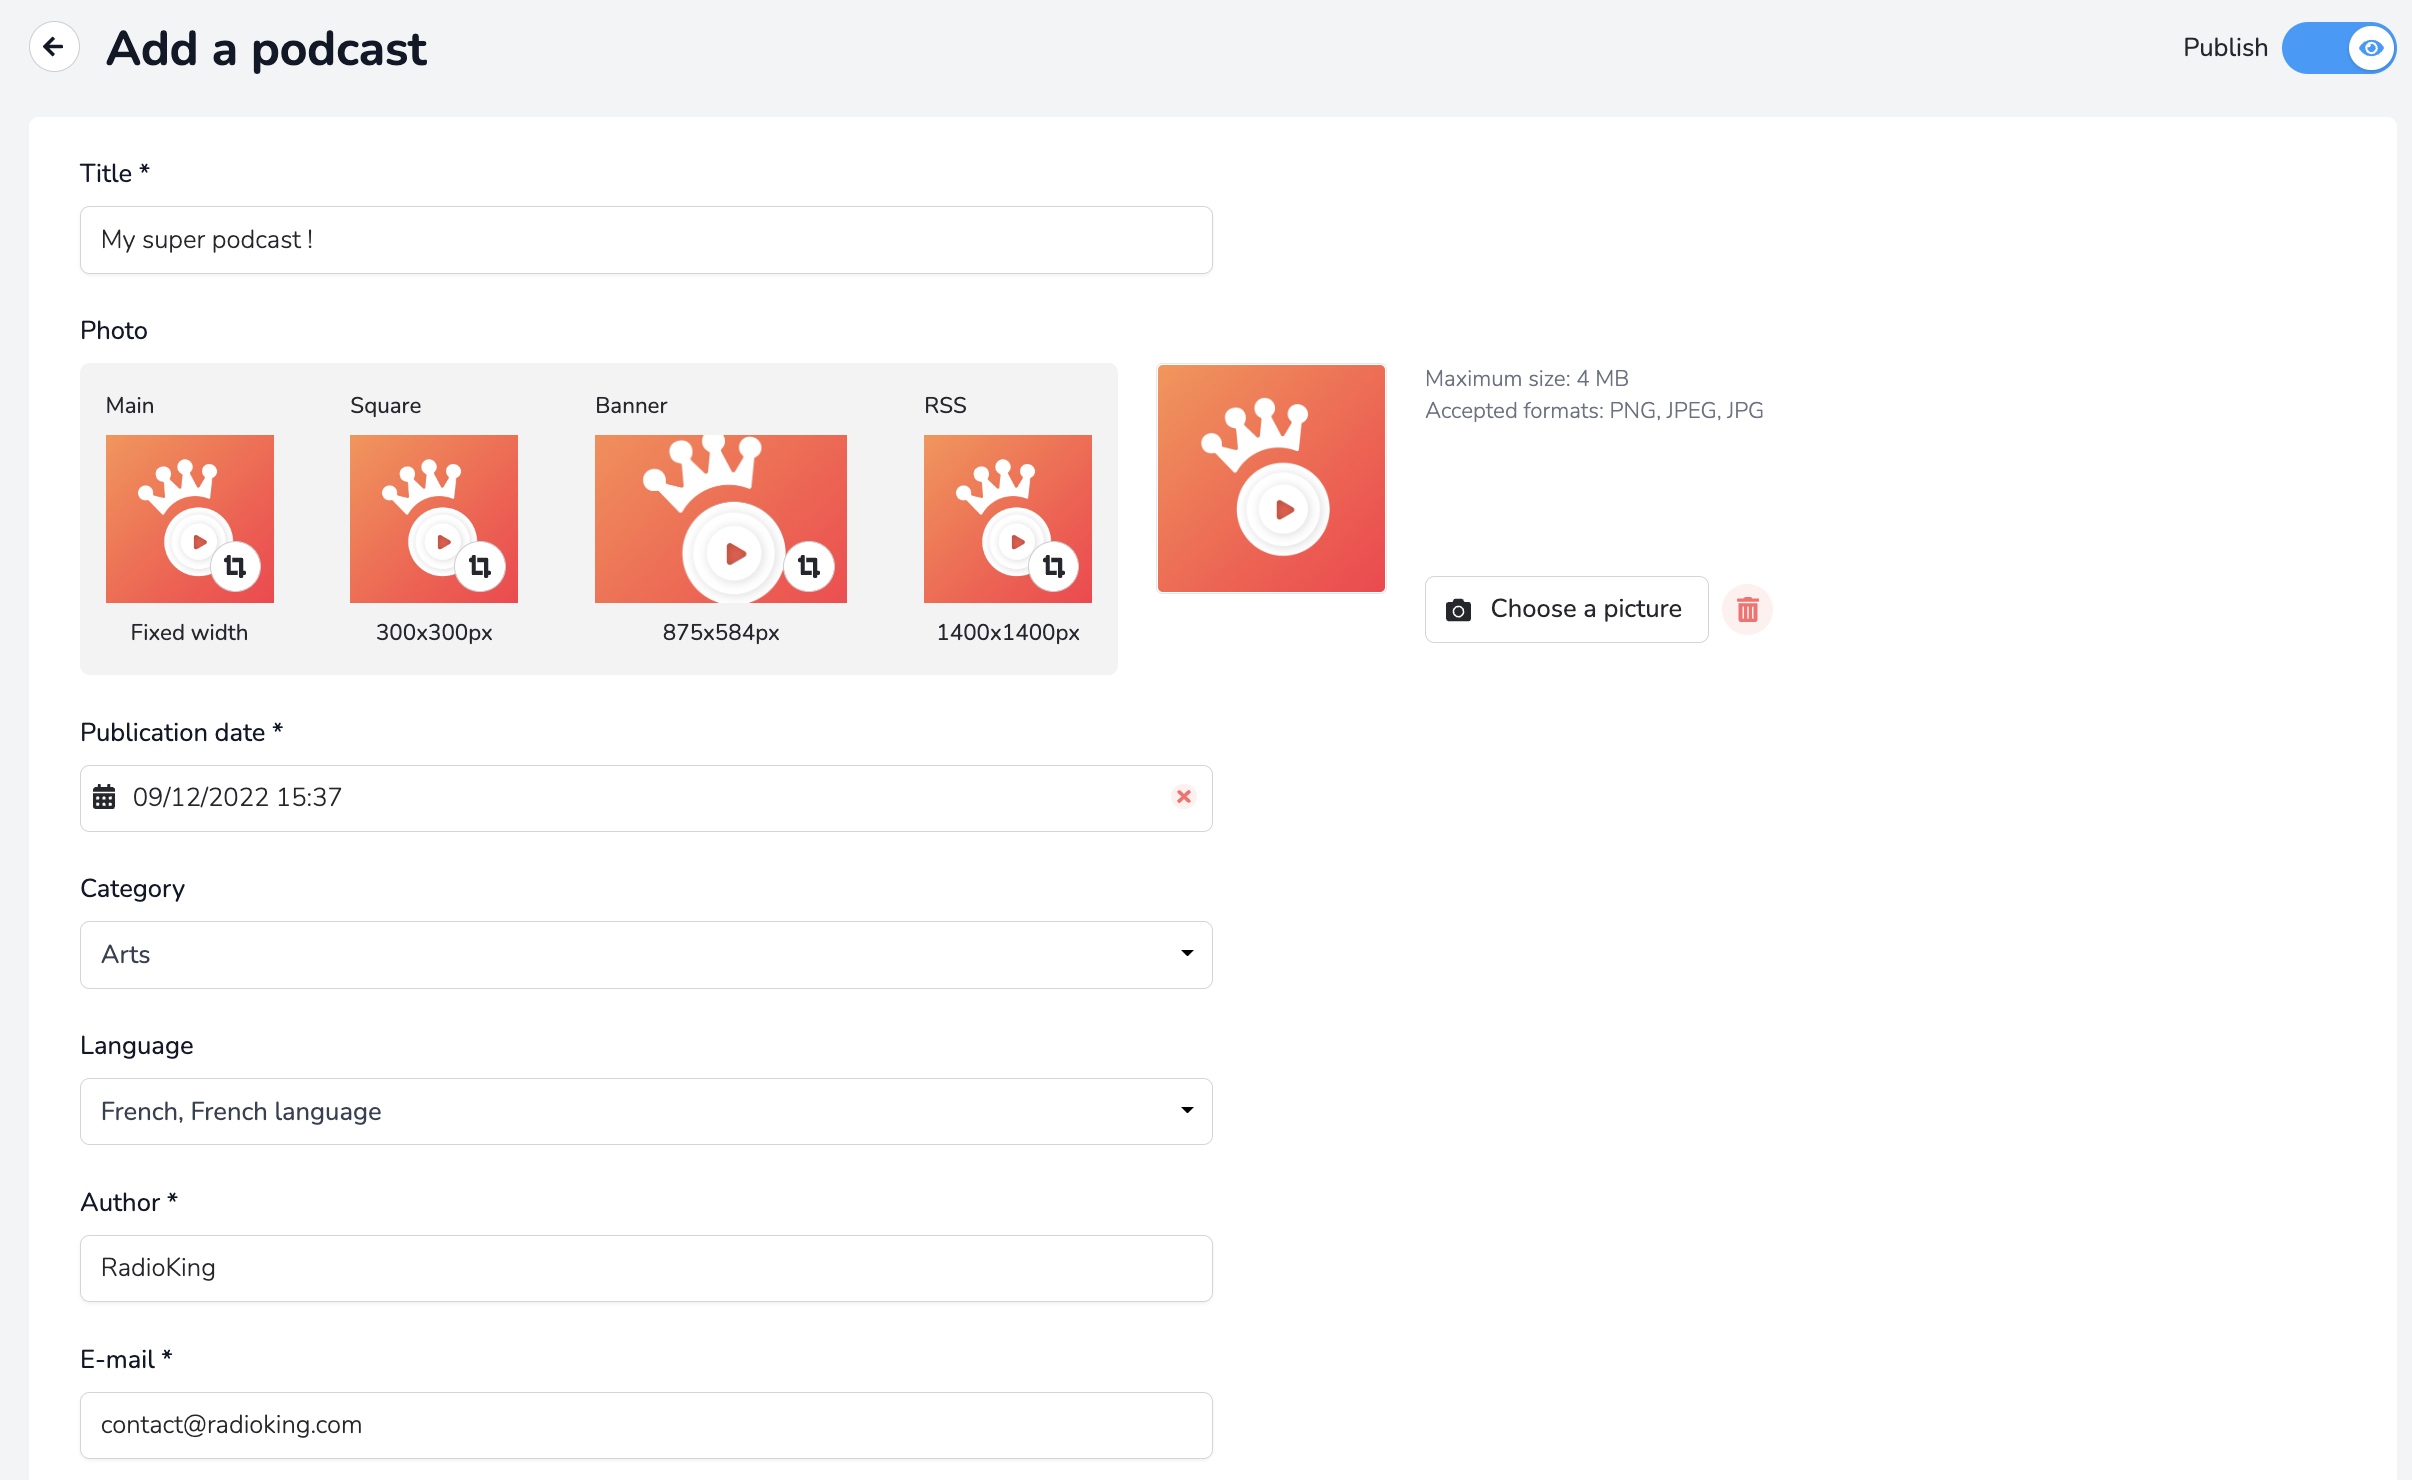
Task: Open the Language dropdown showing French
Action: 646,1112
